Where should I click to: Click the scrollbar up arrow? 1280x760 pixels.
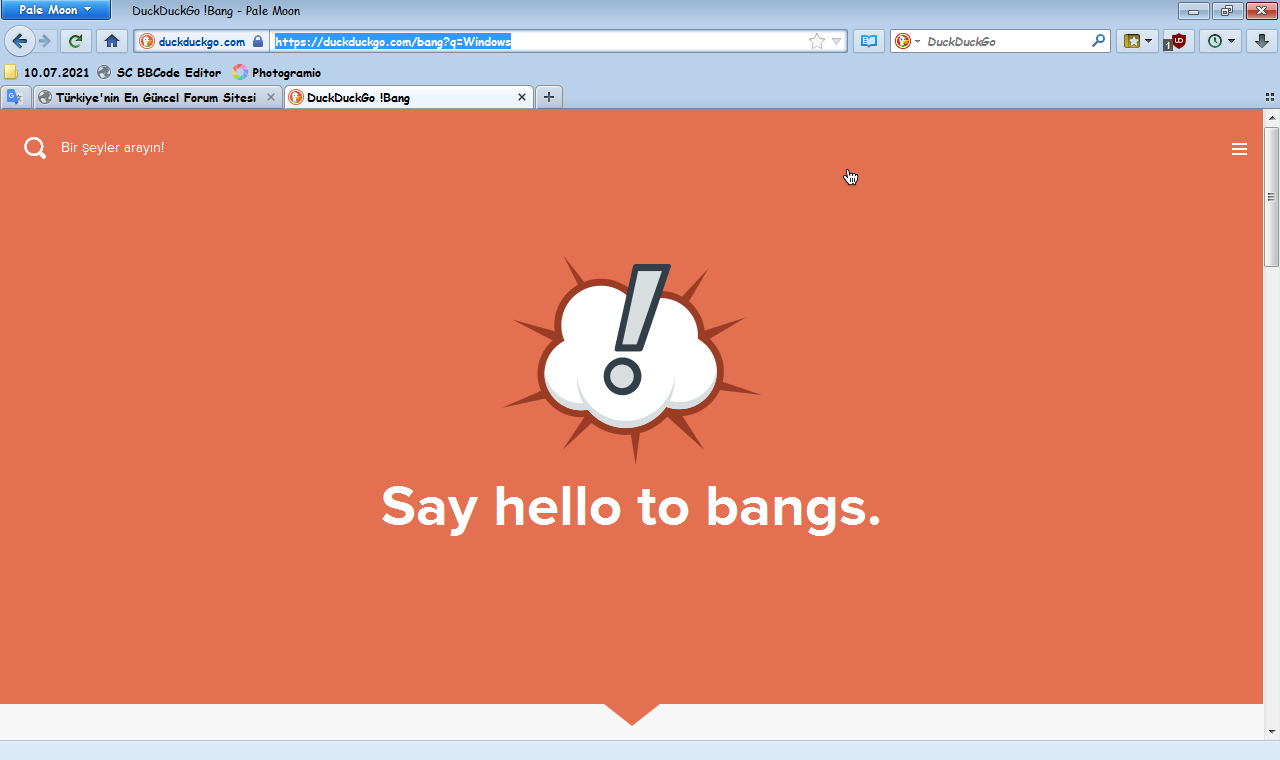click(1271, 117)
